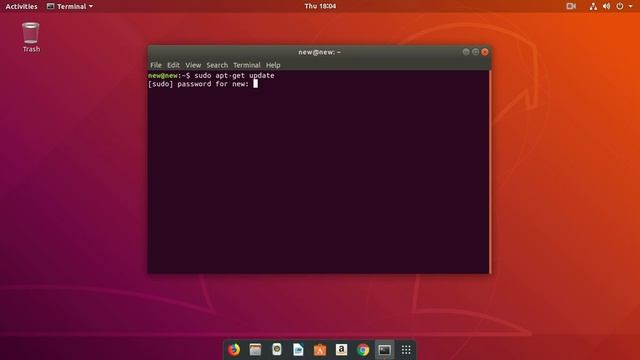Open the Edit menu in Terminal
This screenshot has width=640, height=360.
pos(173,65)
